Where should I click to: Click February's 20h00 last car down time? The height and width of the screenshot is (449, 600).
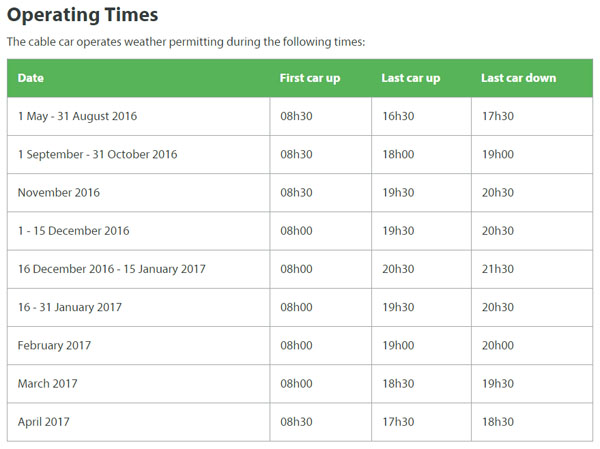coord(498,346)
